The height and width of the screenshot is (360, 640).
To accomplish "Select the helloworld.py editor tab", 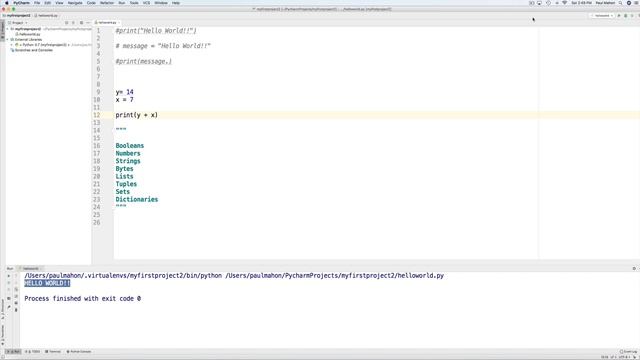I will click(x=107, y=23).
